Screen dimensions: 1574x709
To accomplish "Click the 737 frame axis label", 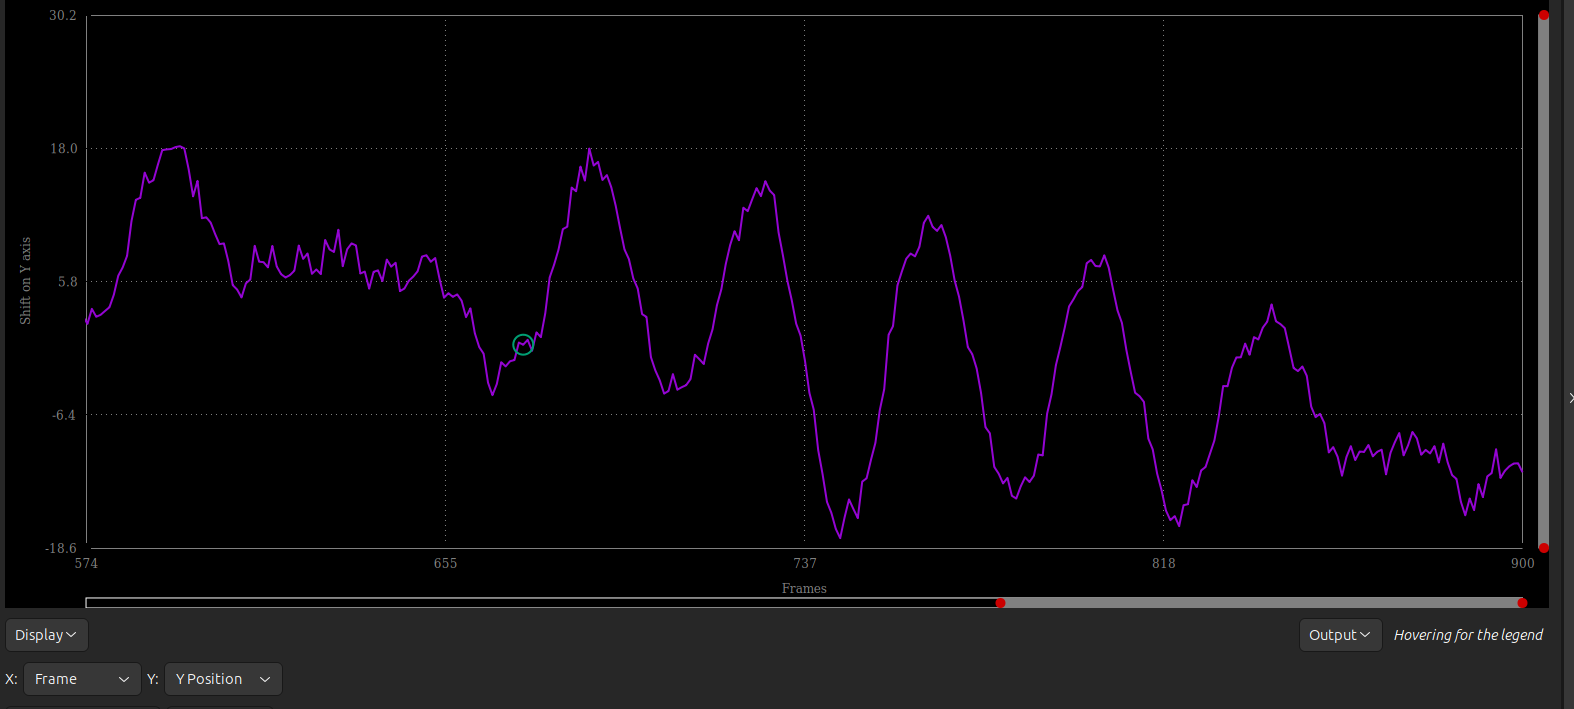I will 805,563.
